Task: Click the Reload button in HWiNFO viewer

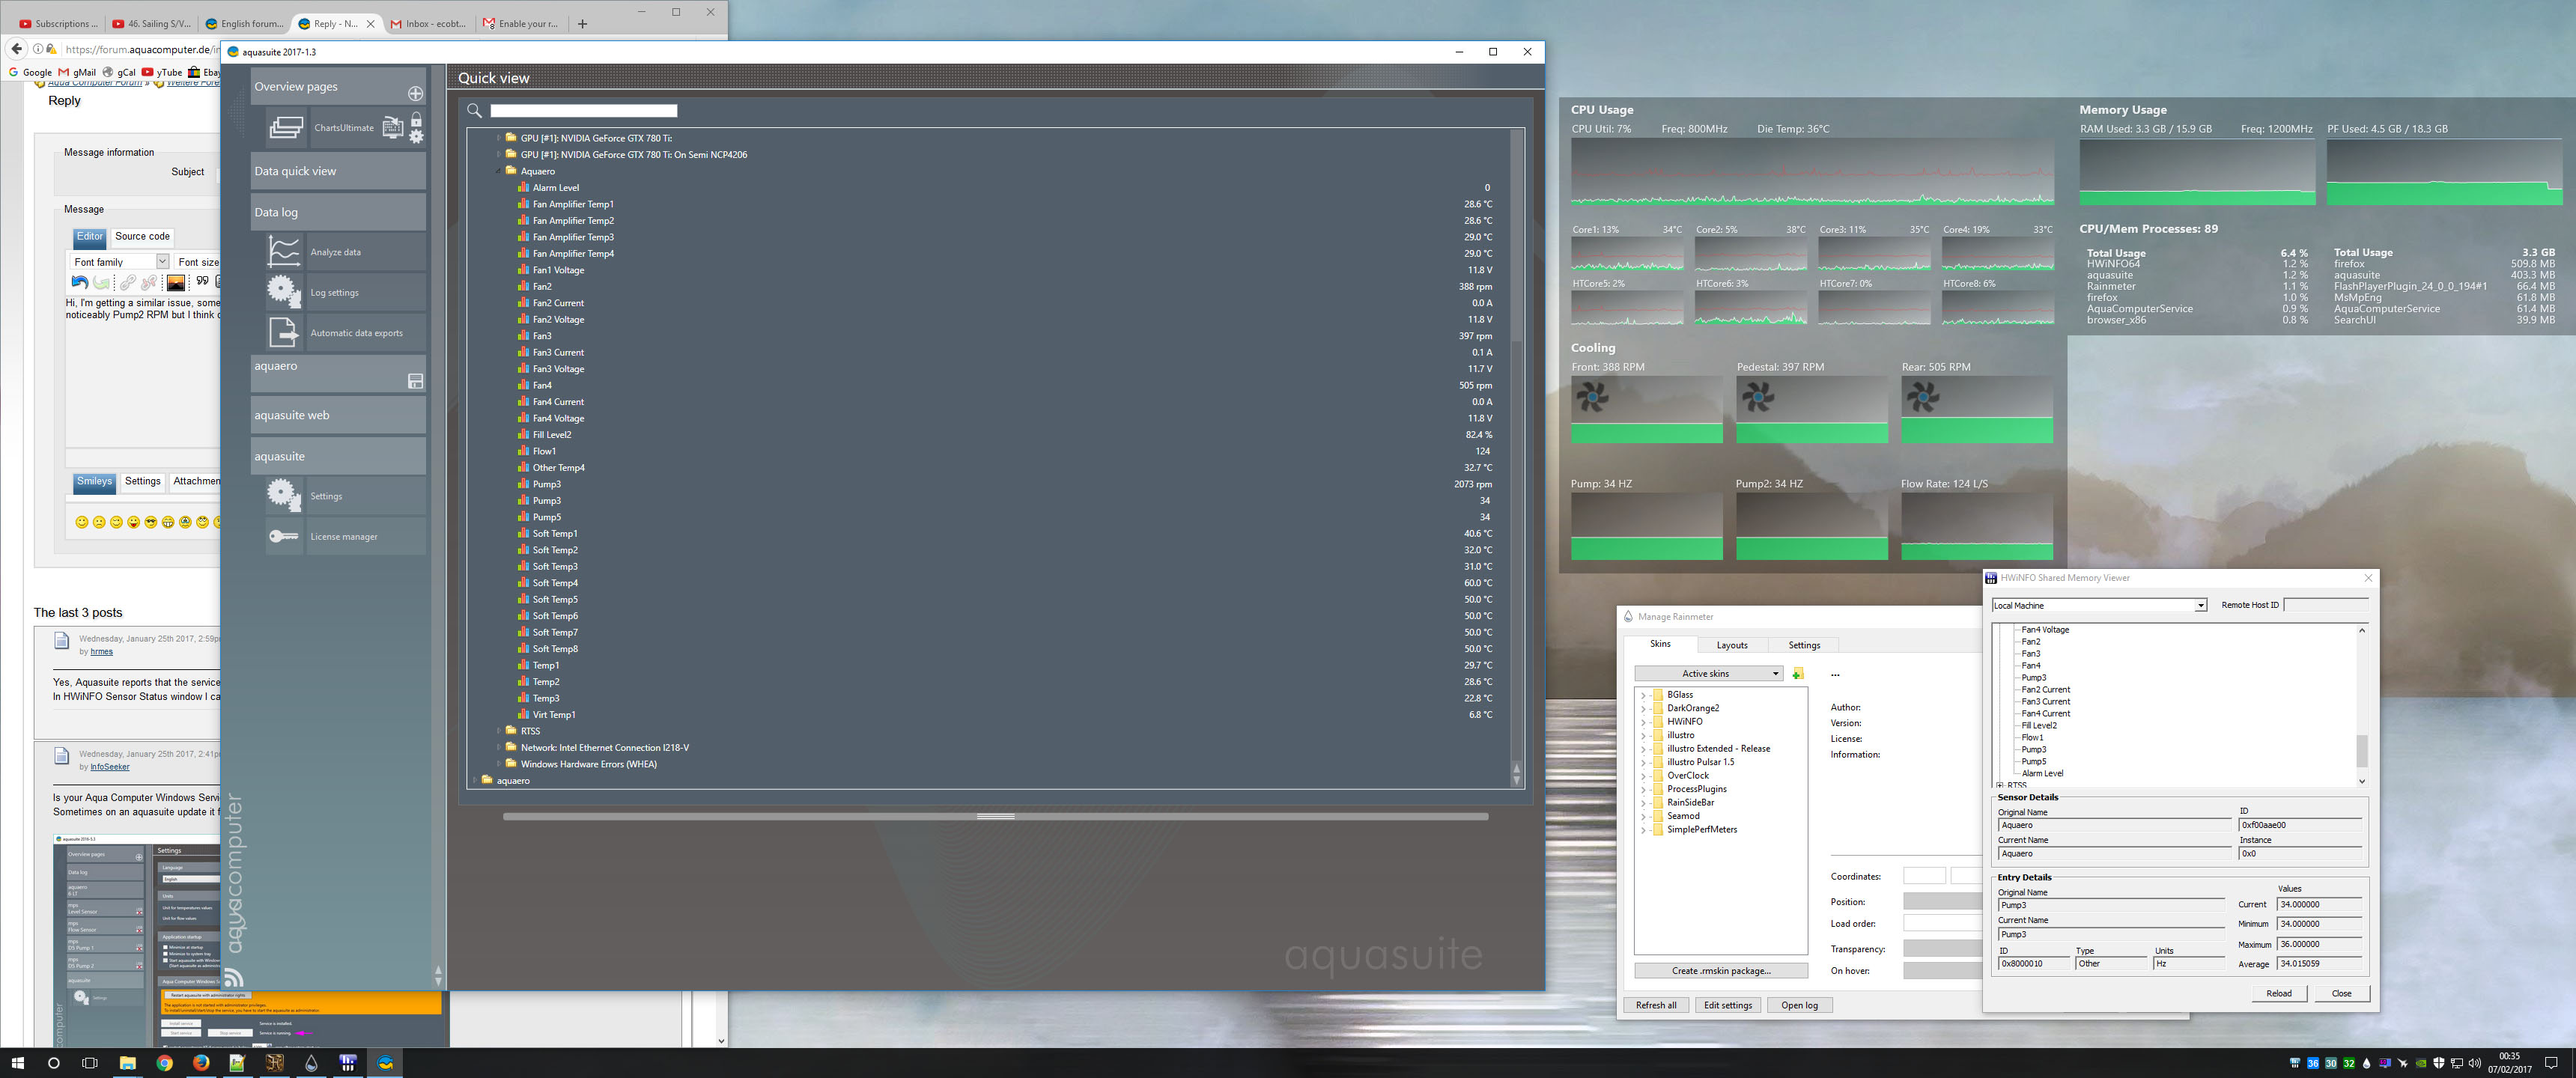Action: (2278, 993)
